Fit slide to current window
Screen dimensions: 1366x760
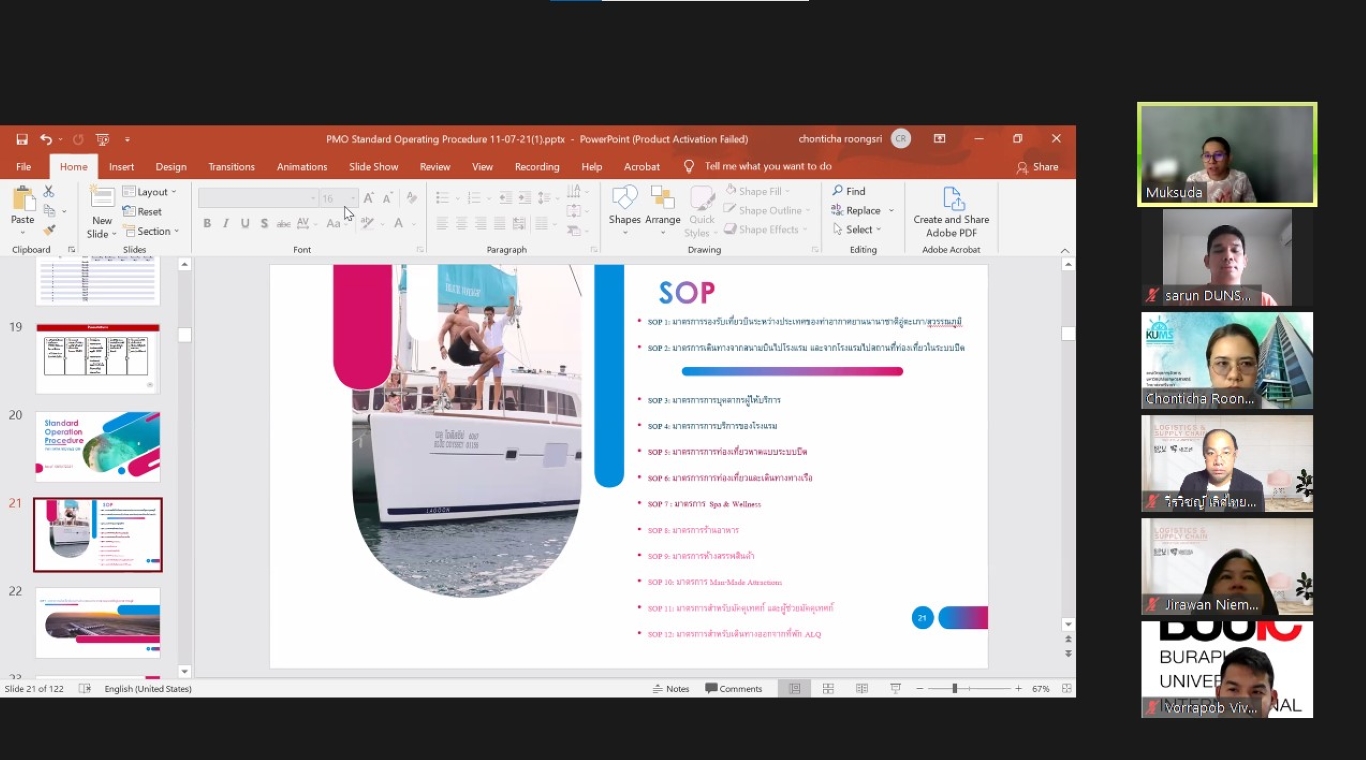(1067, 688)
